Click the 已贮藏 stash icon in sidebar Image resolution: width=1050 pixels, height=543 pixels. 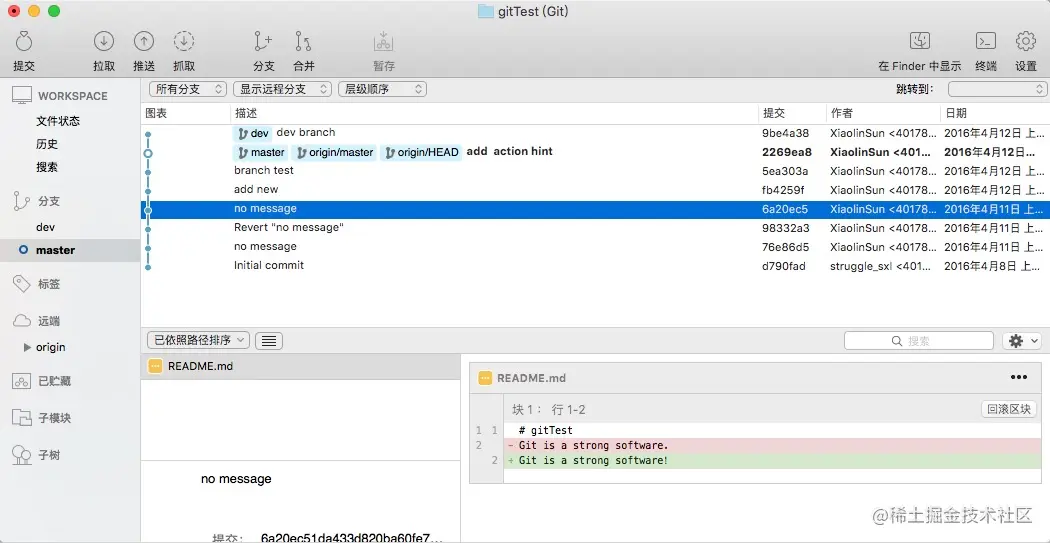pos(22,381)
